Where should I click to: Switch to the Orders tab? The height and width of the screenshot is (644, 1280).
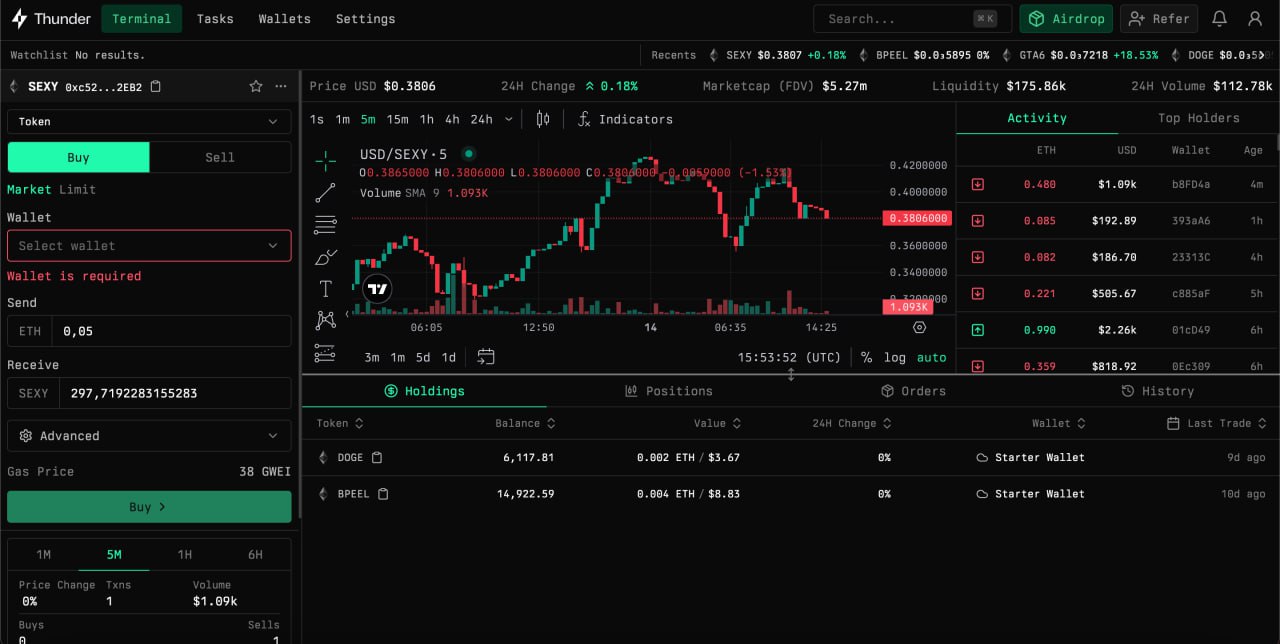tap(913, 391)
